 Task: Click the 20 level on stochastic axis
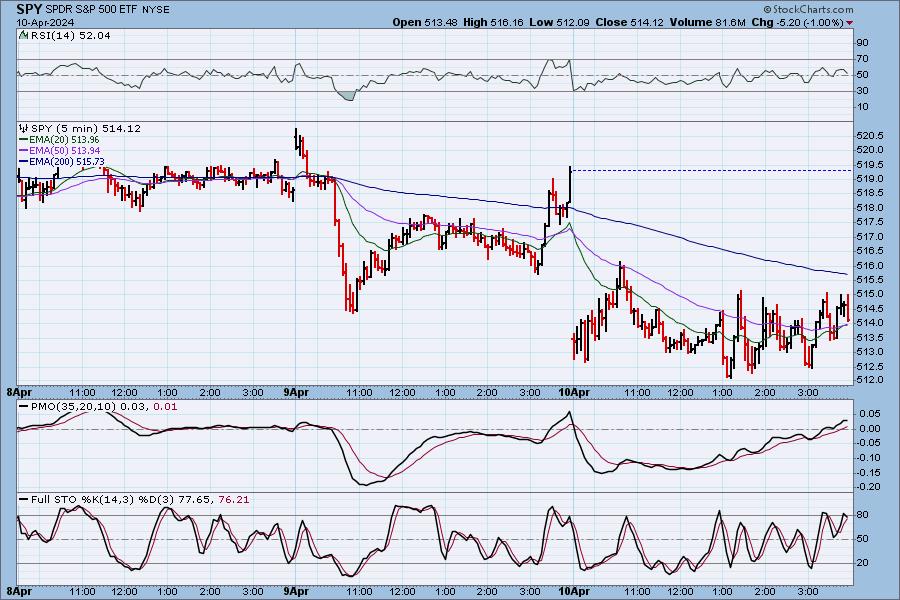pyautogui.click(x=863, y=563)
